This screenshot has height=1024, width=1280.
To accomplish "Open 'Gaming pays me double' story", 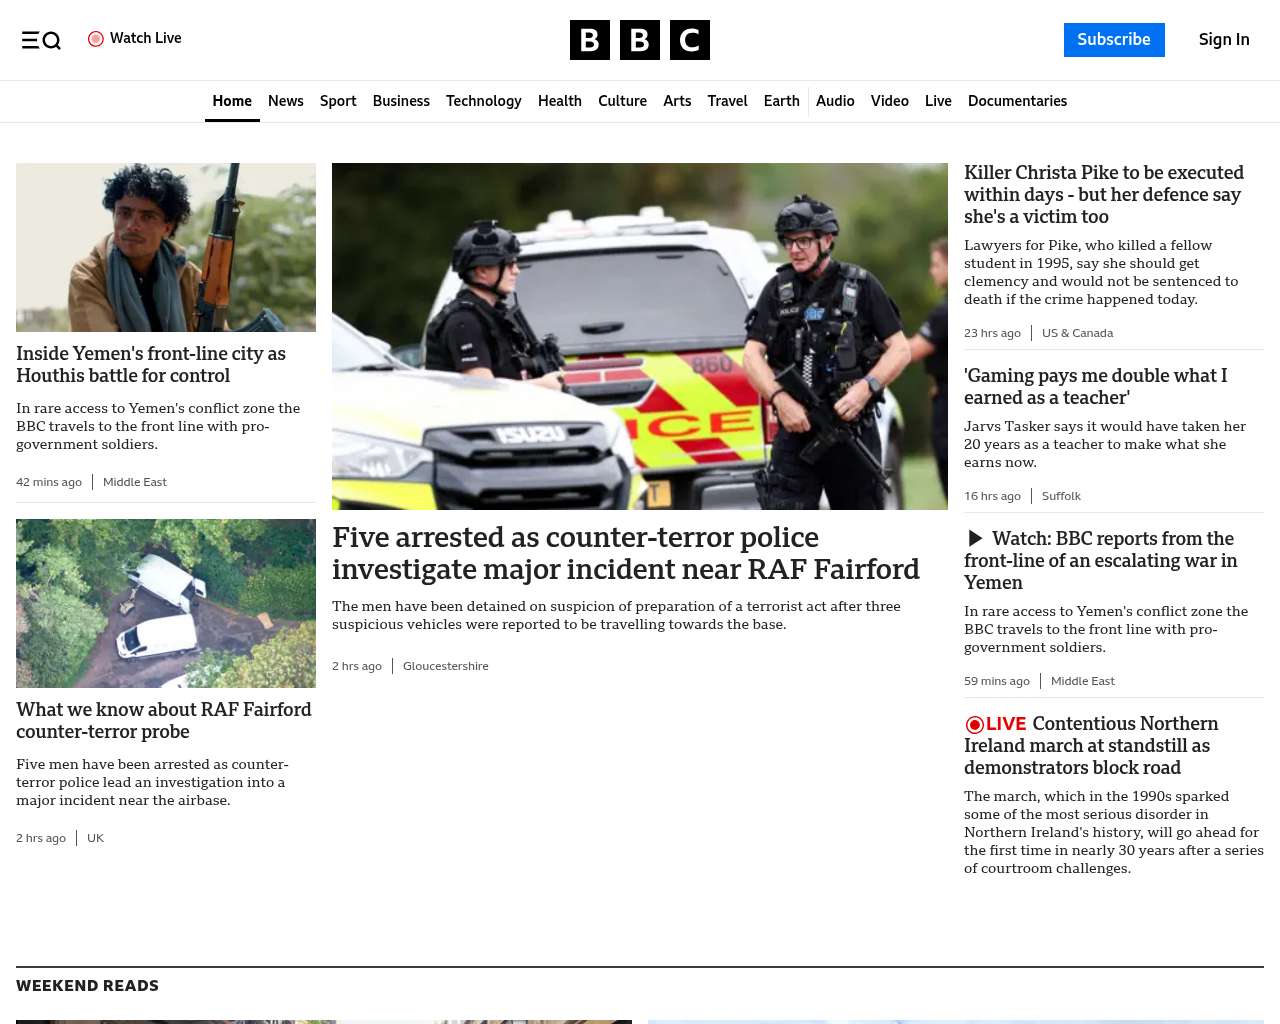I will 1095,387.
